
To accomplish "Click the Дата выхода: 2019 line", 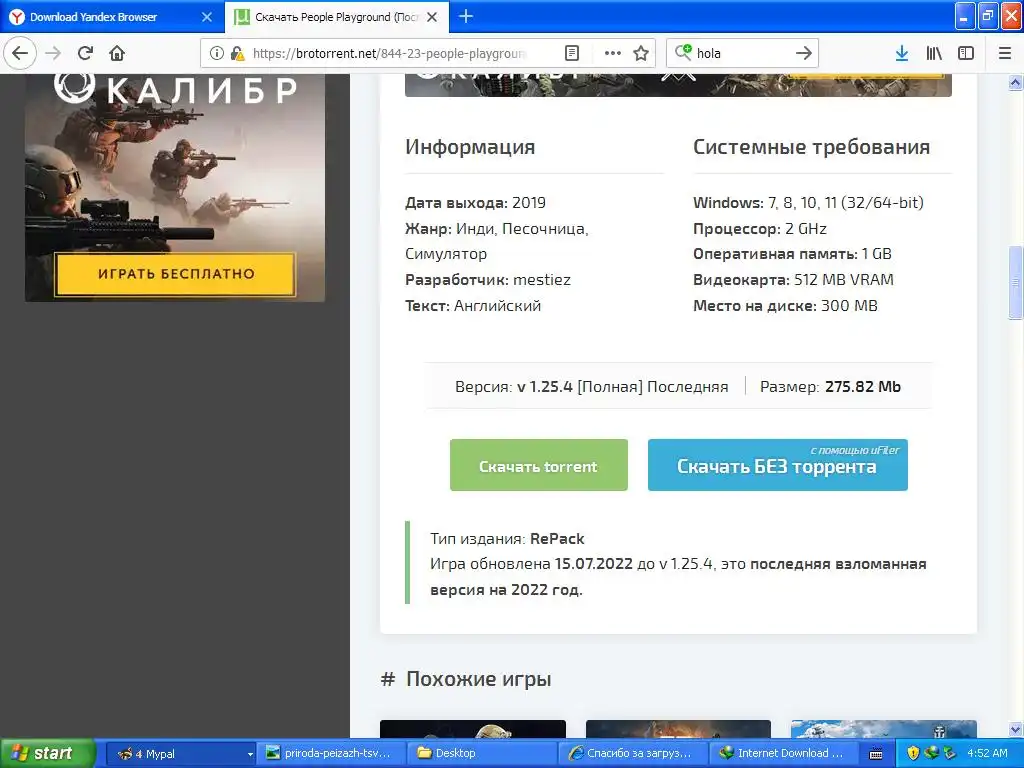I will 475,202.
